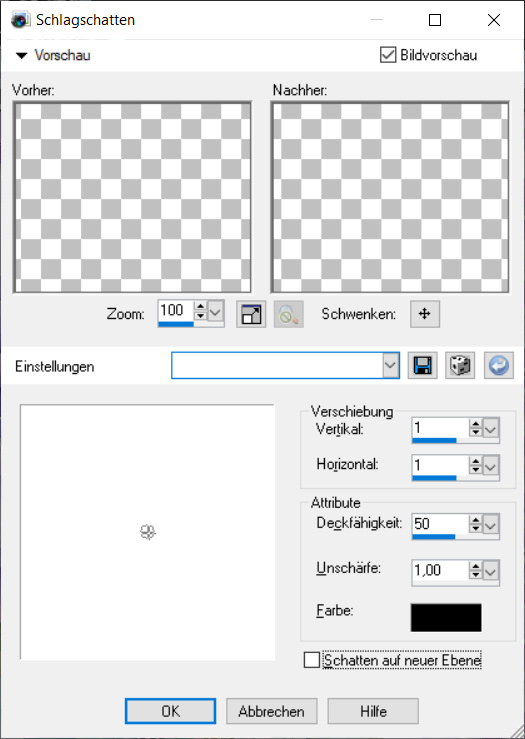
Task: Open the Einstellungen presets dropdown
Action: [x=391, y=365]
